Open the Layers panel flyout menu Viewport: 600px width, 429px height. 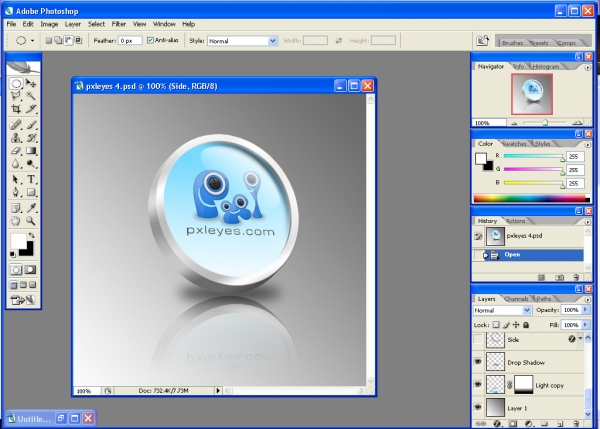588,300
